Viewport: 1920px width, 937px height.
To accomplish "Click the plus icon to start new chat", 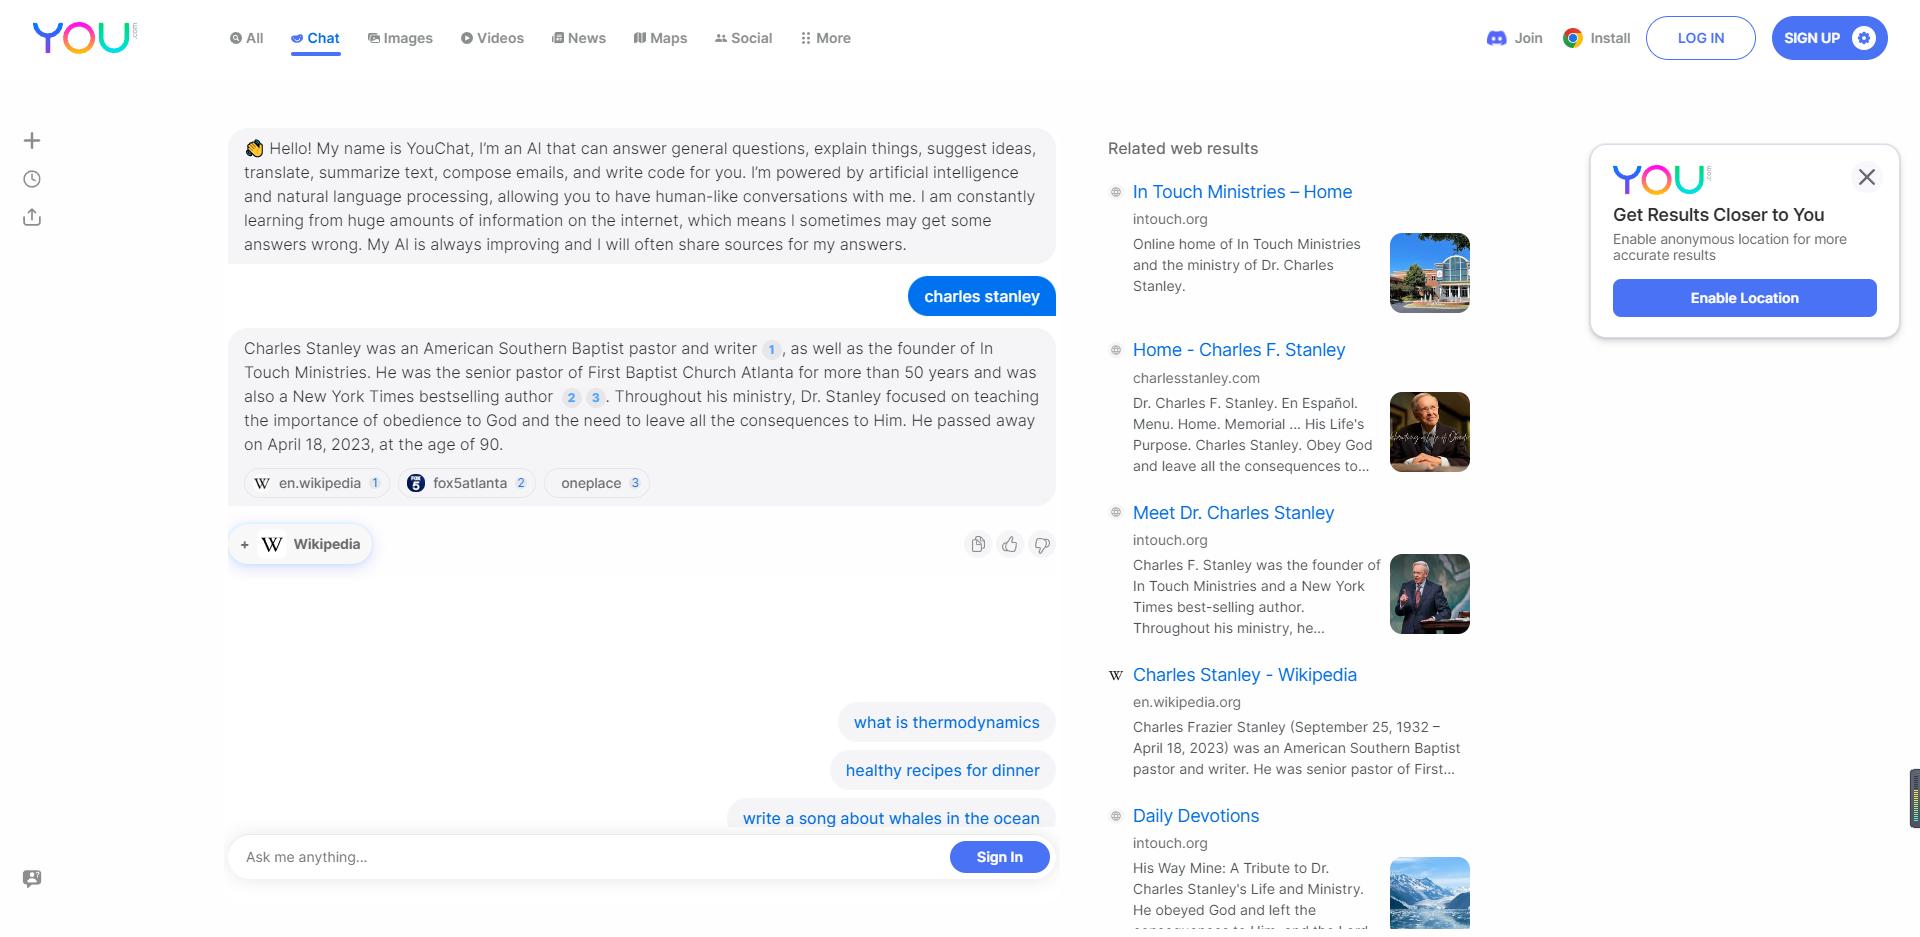I will [32, 141].
